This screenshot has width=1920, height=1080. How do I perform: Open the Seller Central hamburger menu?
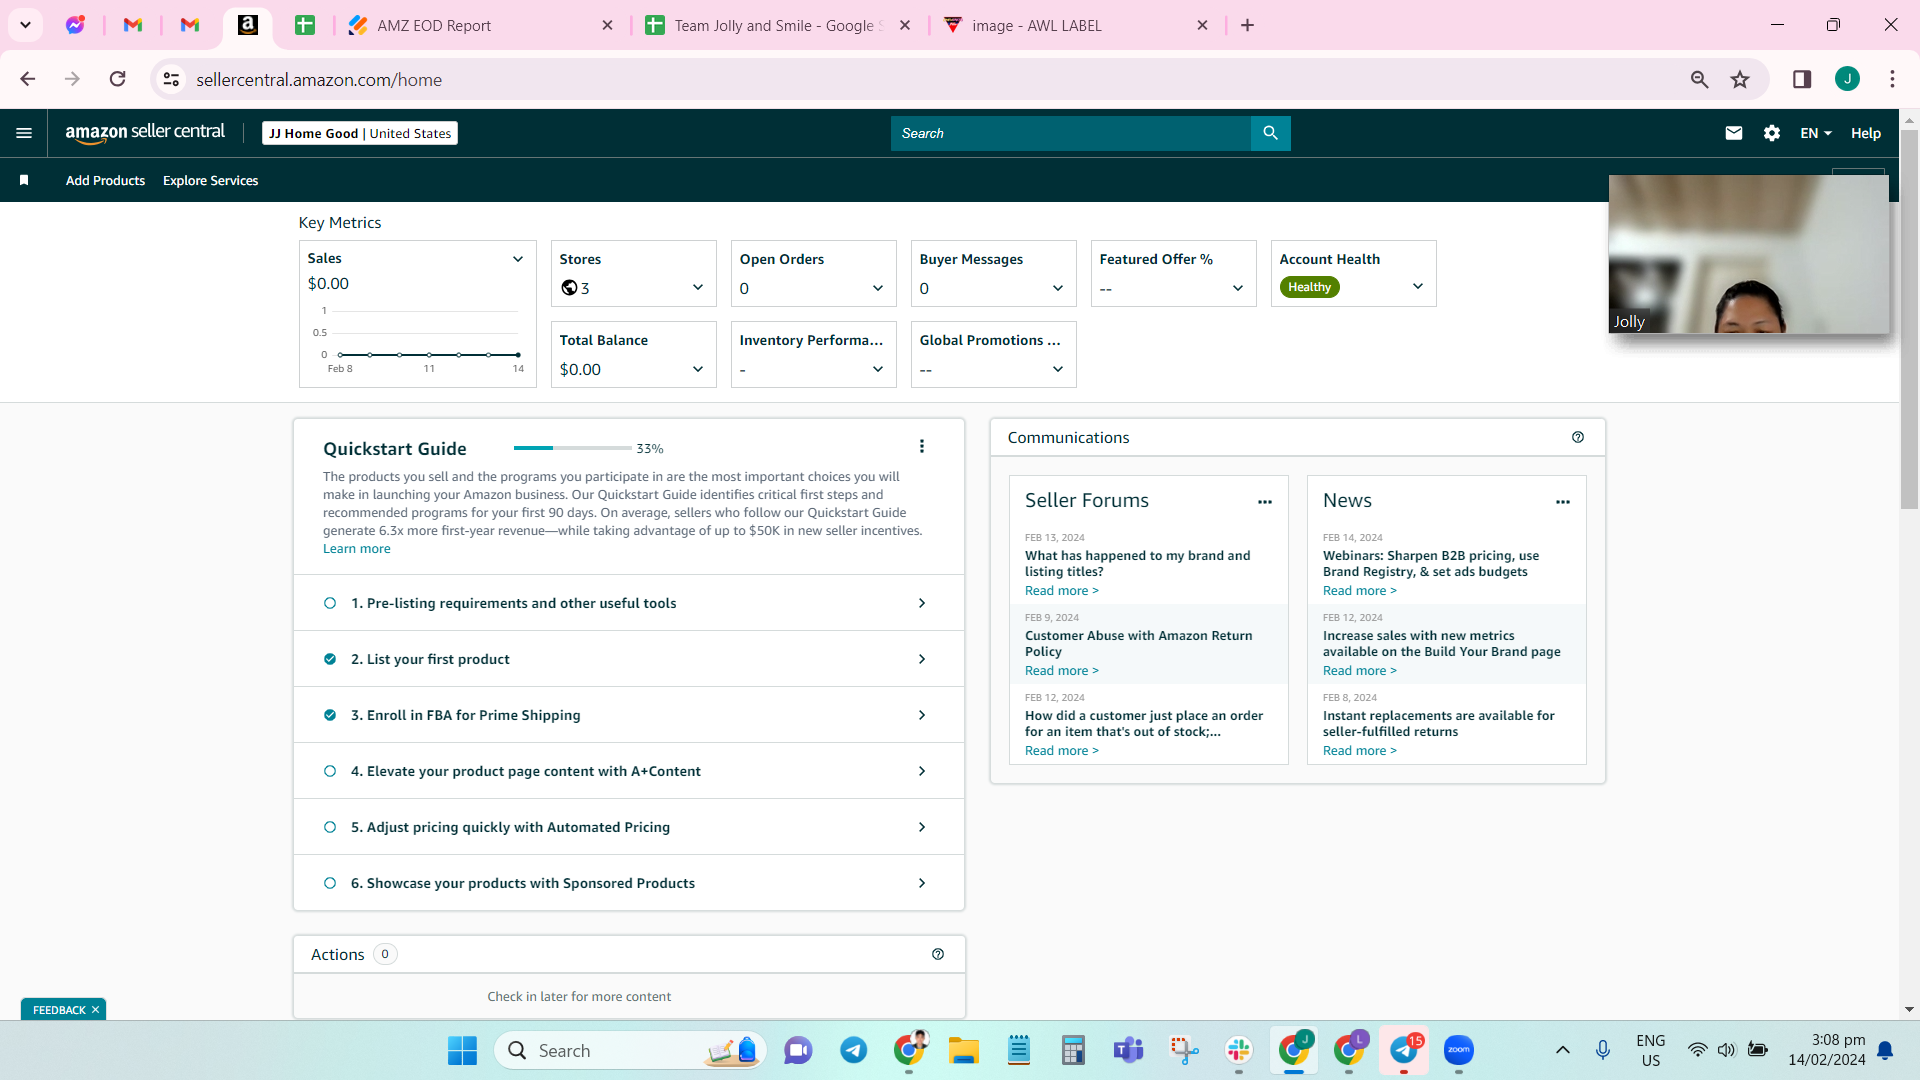click(24, 133)
